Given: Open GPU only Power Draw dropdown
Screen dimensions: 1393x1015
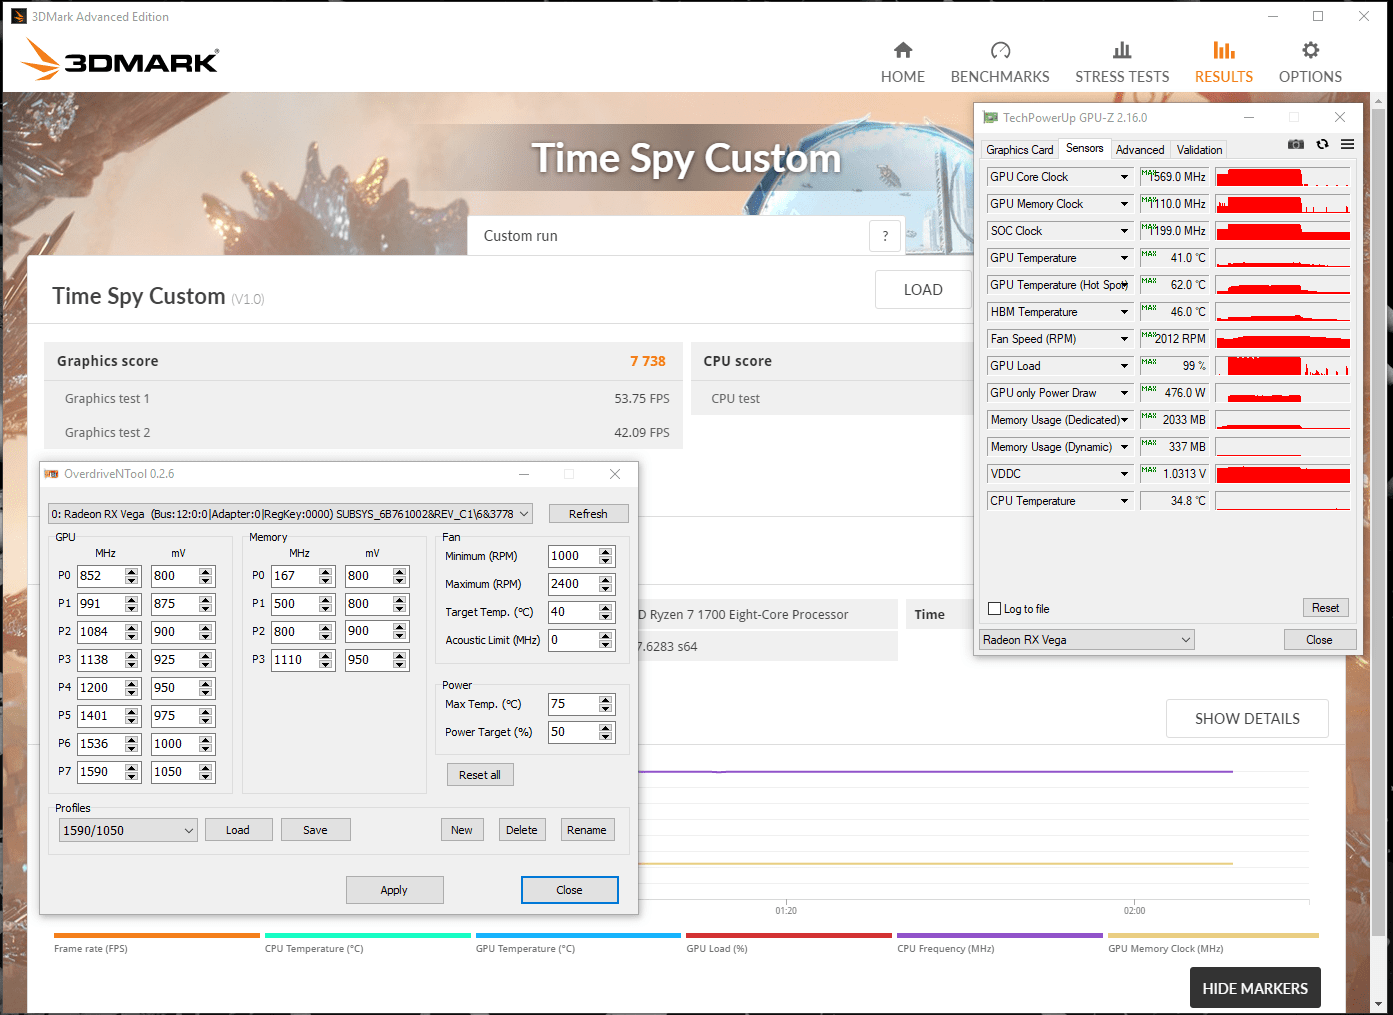Looking at the screenshot, I should pos(1124,393).
